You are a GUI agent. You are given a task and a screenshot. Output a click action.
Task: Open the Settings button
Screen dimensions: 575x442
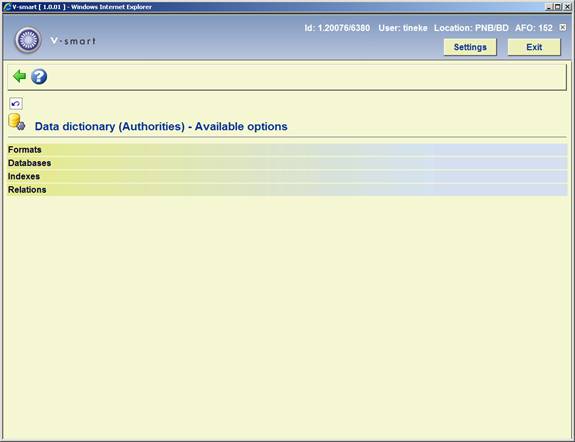(470, 47)
